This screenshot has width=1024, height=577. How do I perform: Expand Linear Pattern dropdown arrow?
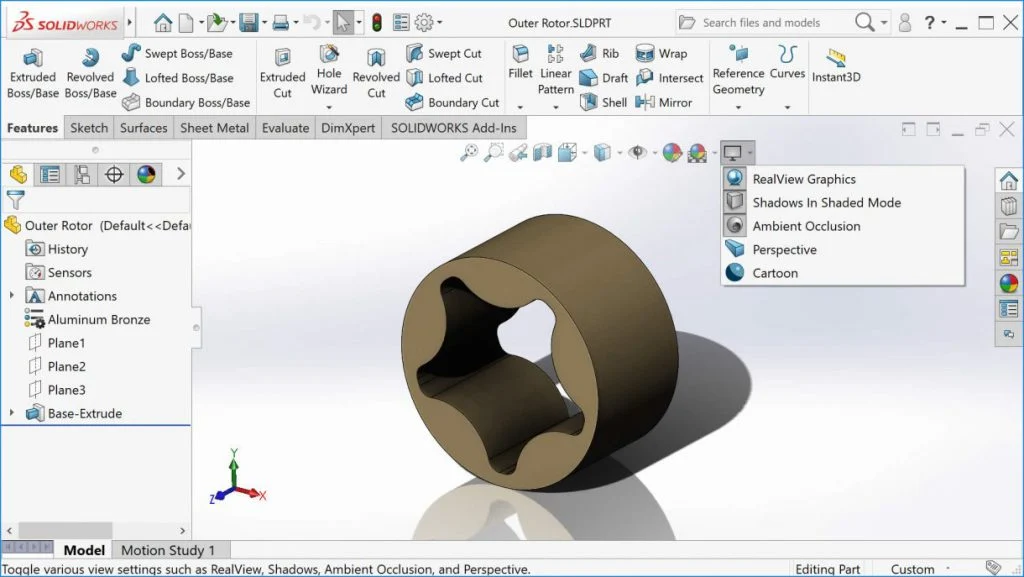pyautogui.click(x=556, y=107)
